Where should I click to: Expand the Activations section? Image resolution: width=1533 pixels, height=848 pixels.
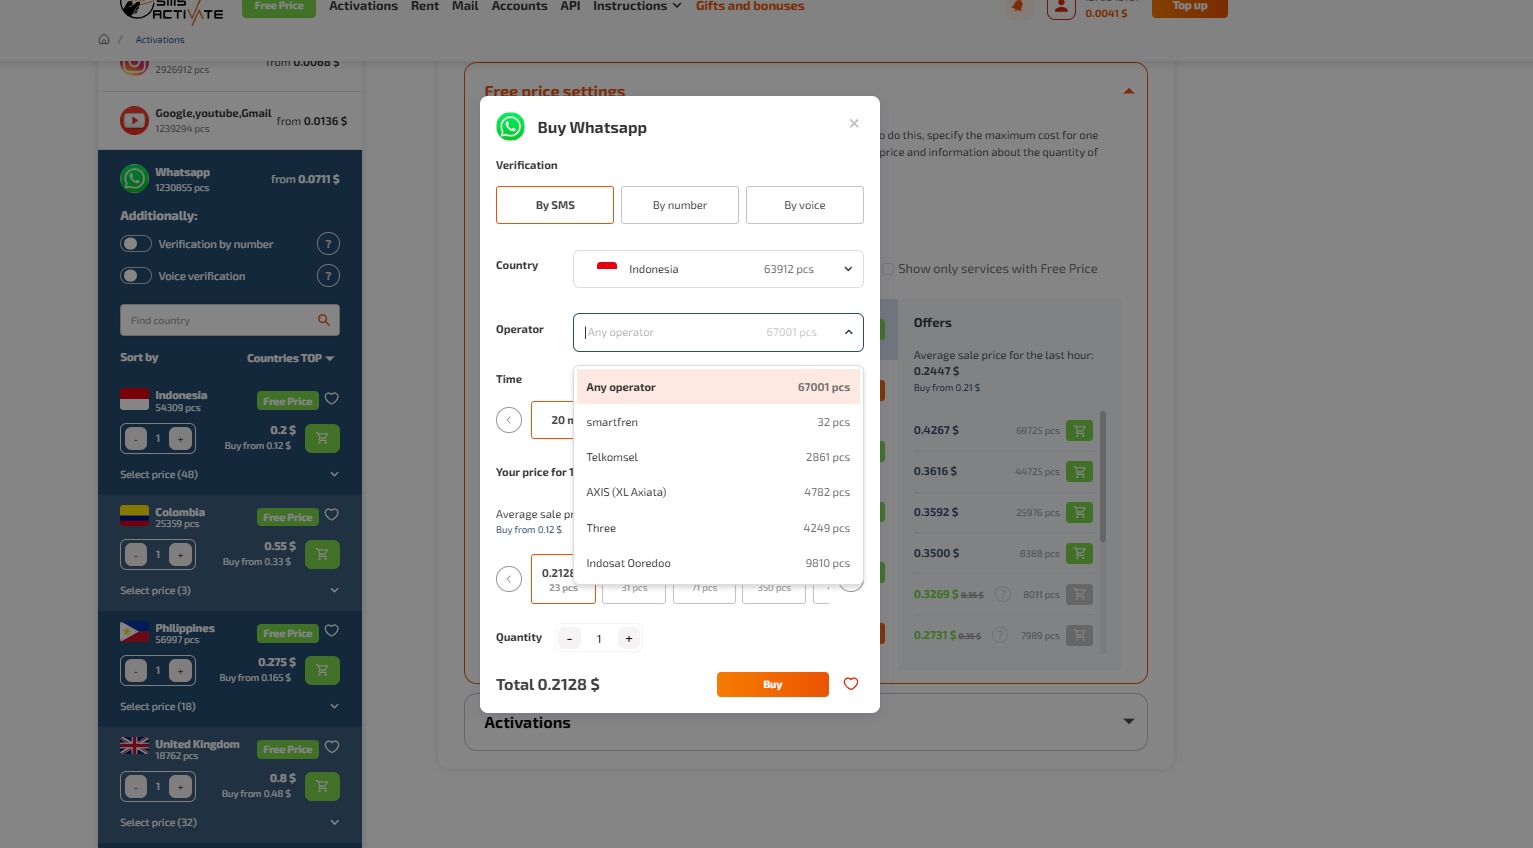(x=1128, y=722)
